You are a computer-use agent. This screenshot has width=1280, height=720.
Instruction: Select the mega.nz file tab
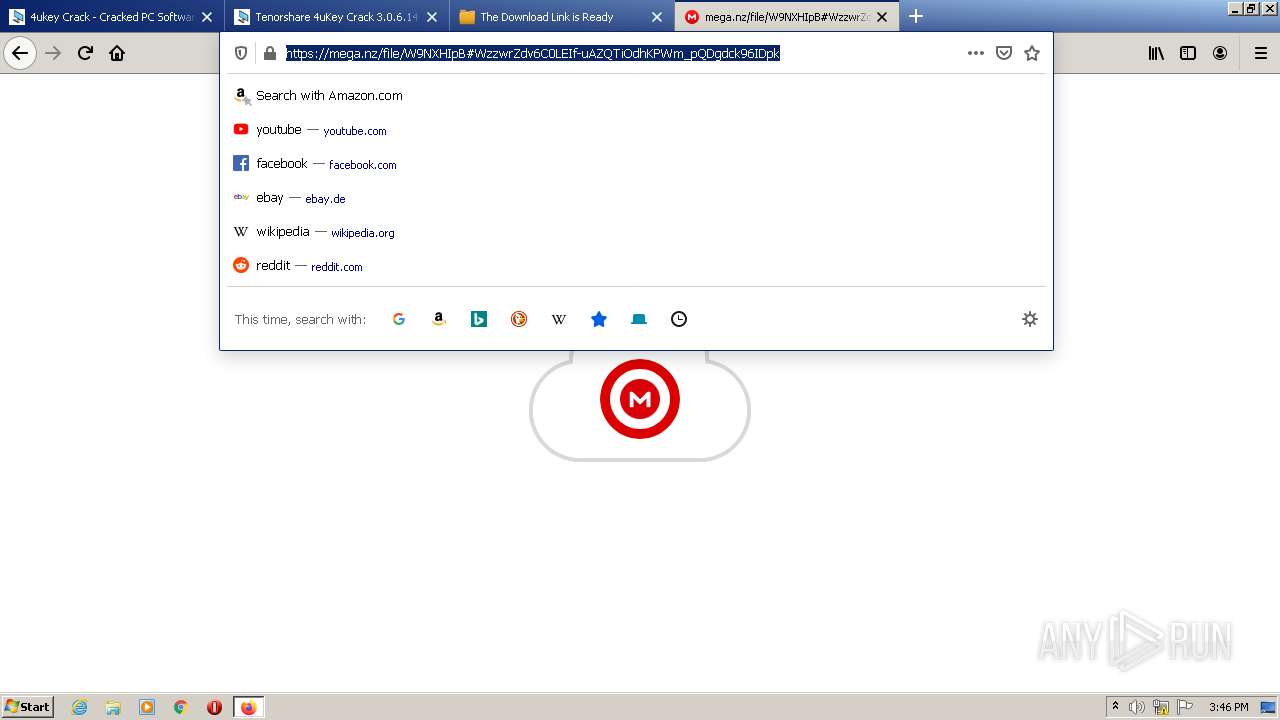point(786,16)
